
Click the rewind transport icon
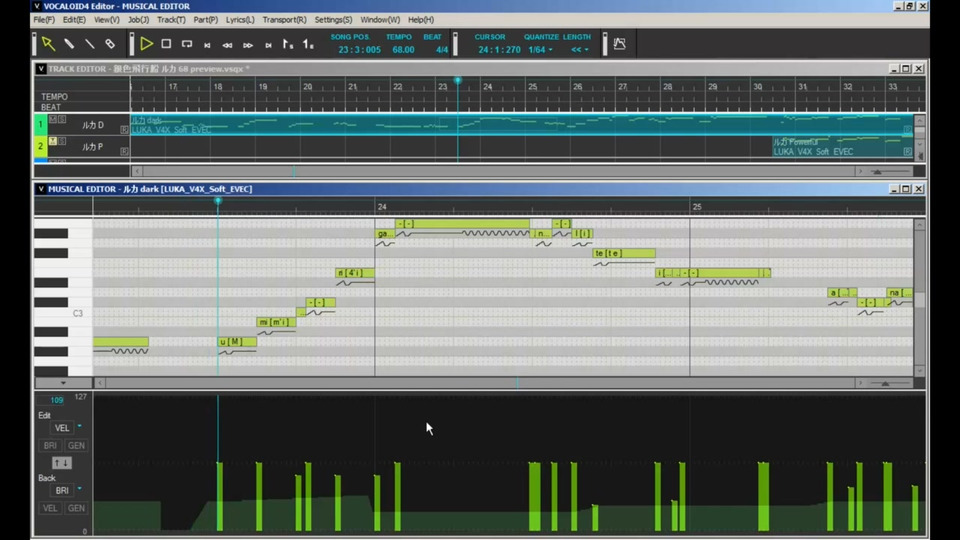point(227,45)
